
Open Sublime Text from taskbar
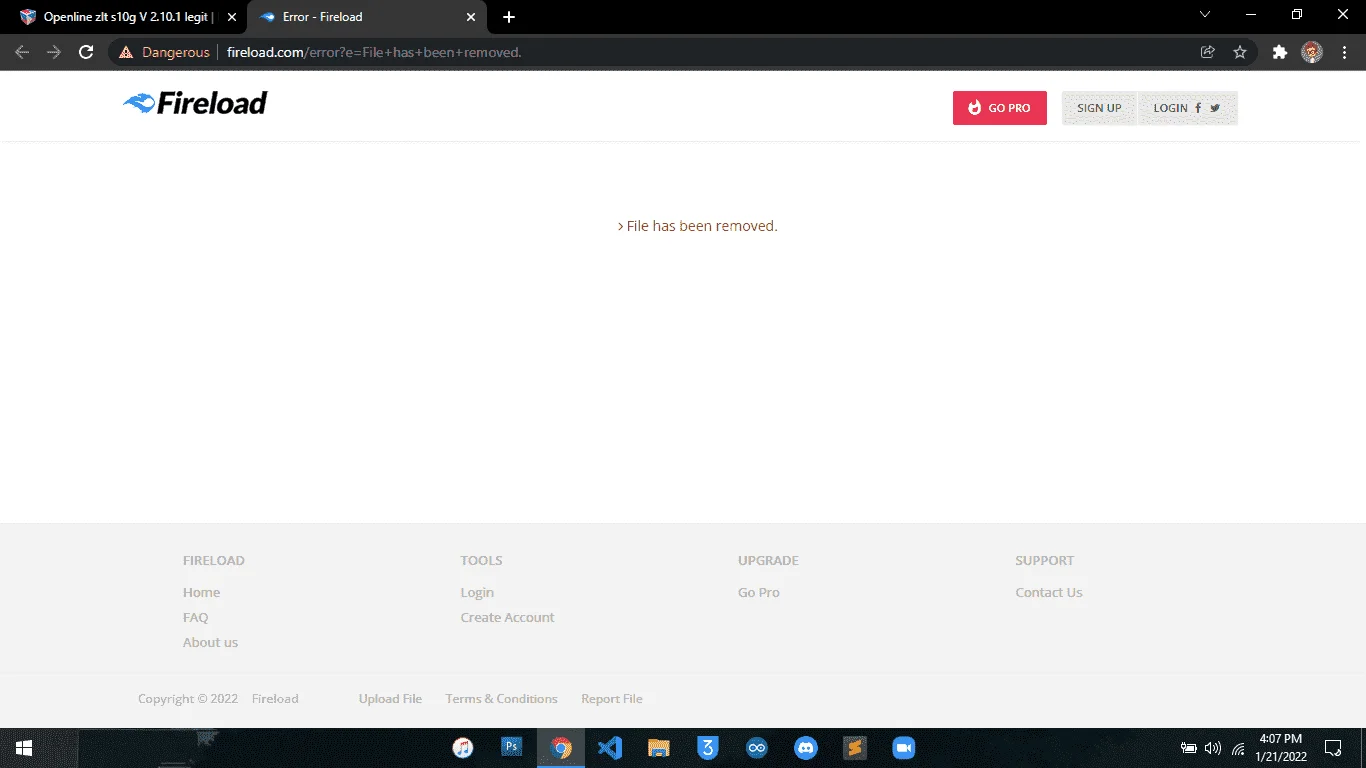pyautogui.click(x=855, y=748)
